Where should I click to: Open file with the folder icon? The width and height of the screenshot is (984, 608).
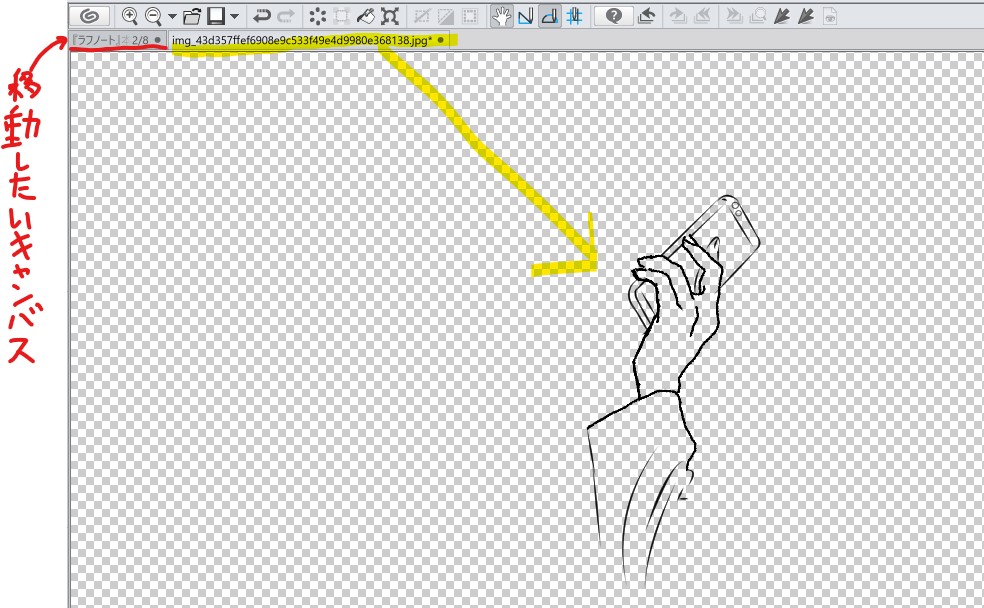(192, 16)
